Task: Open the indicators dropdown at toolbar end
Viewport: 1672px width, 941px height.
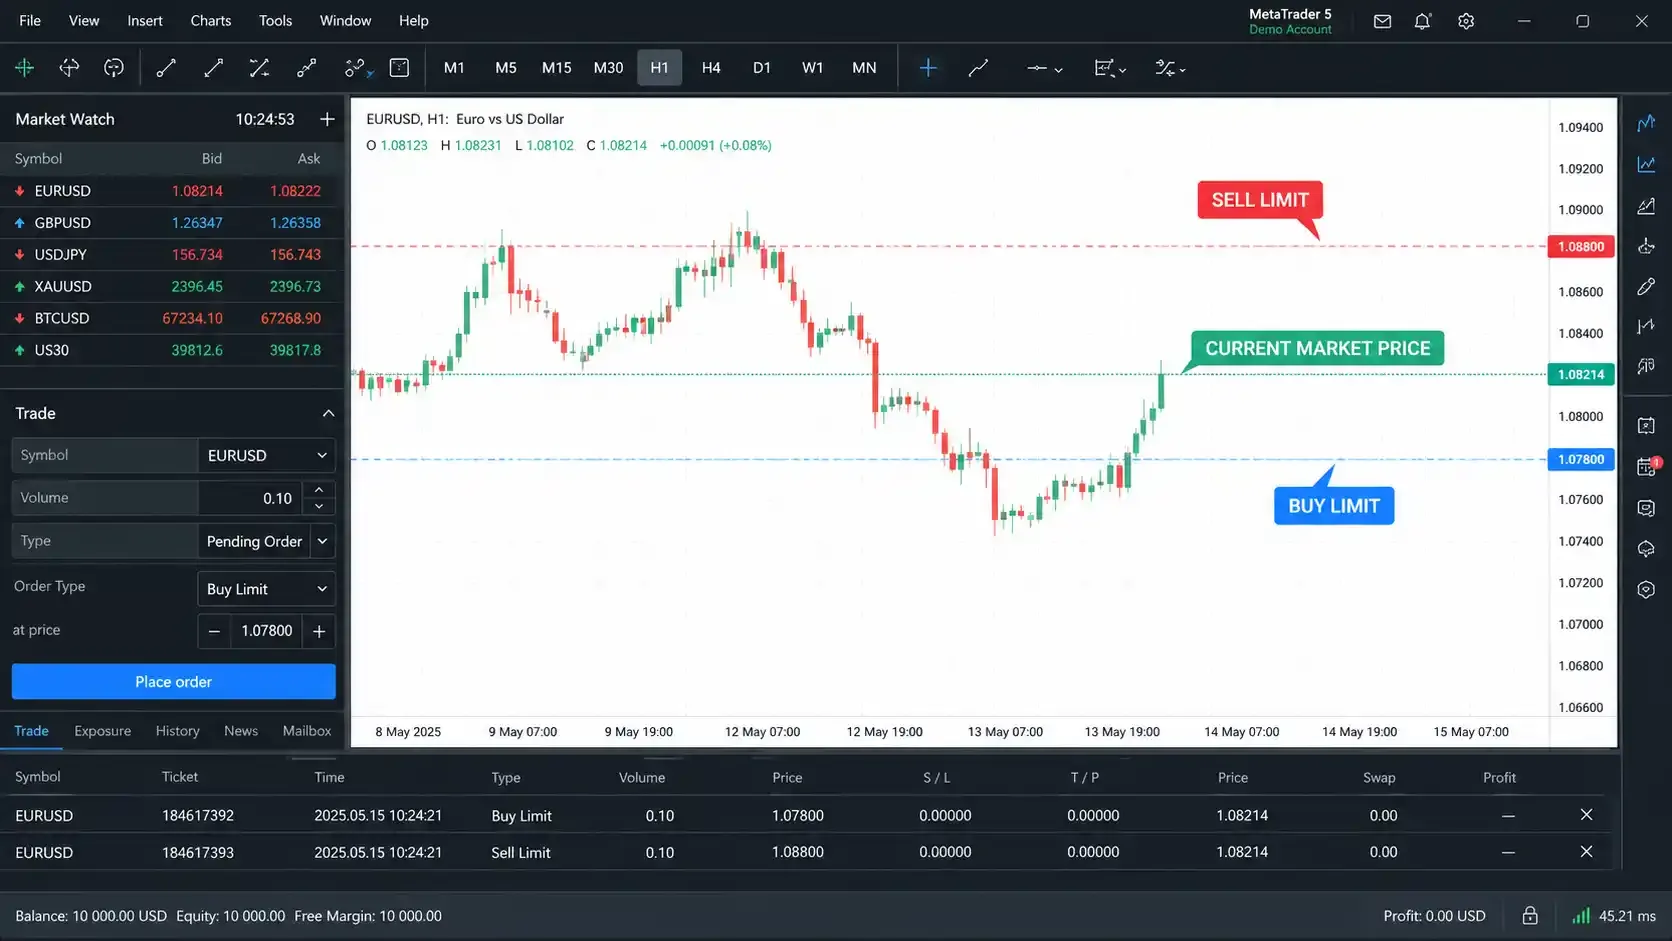Action: [x=1170, y=68]
